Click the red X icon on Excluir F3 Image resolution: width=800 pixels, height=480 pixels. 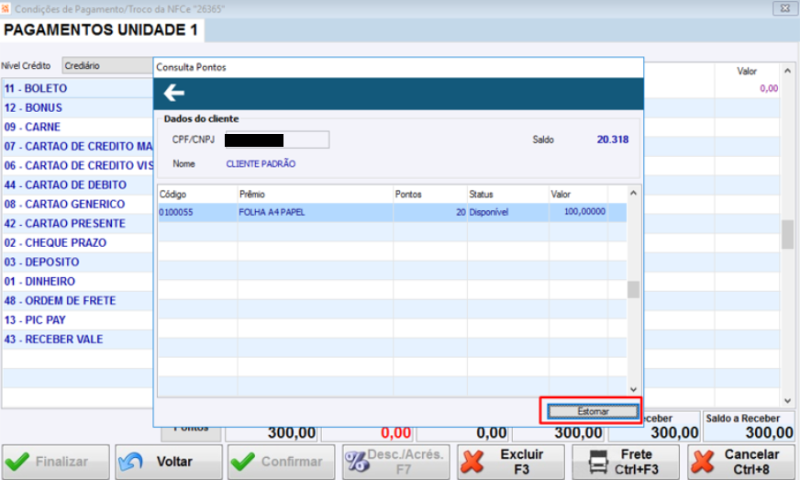point(472,462)
